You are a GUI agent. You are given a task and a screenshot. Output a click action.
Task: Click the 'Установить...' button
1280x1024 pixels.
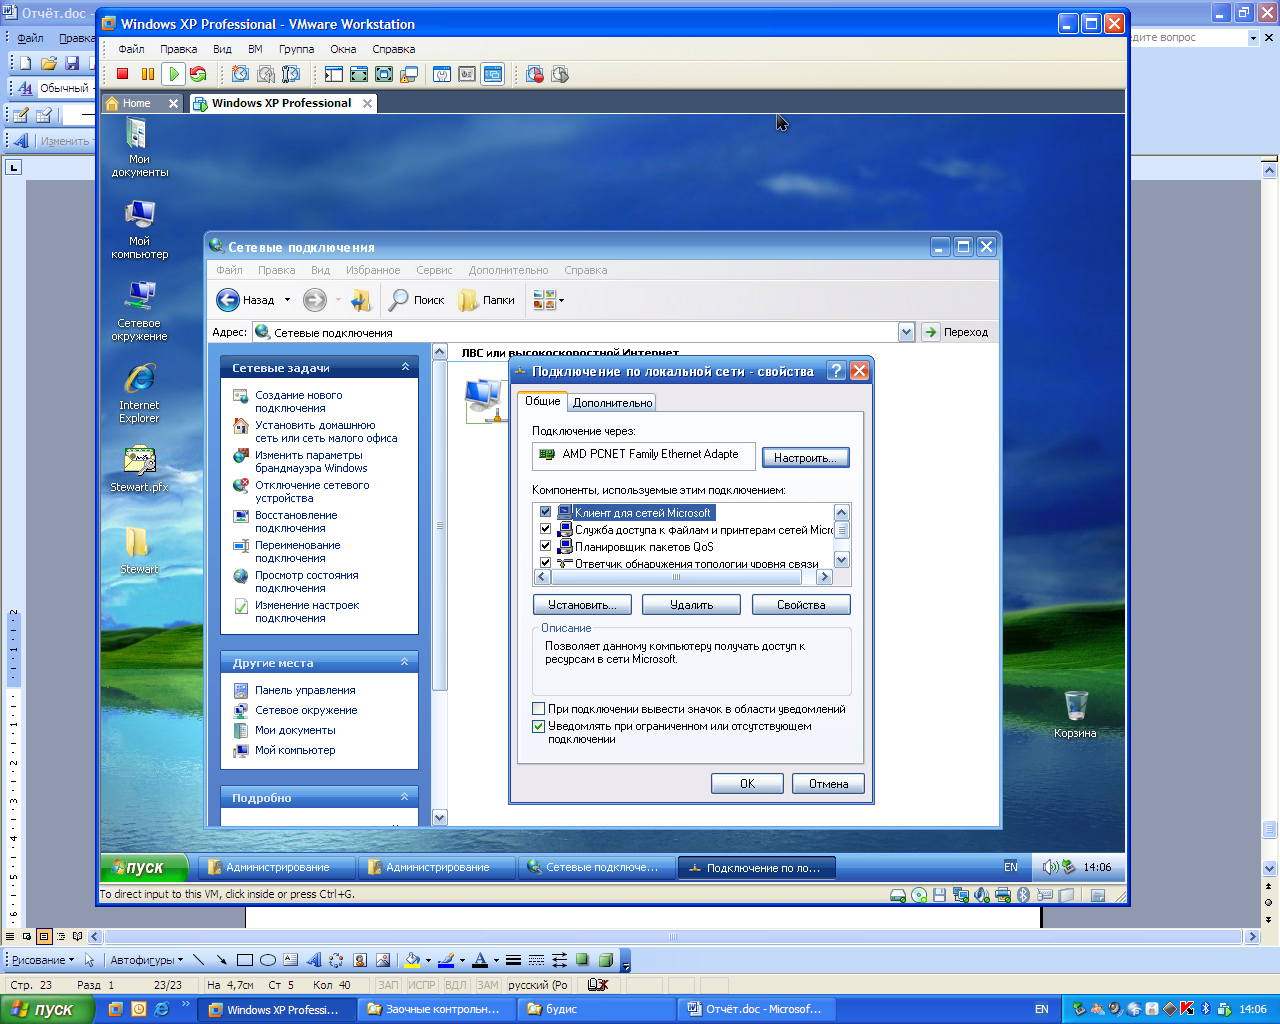point(582,605)
